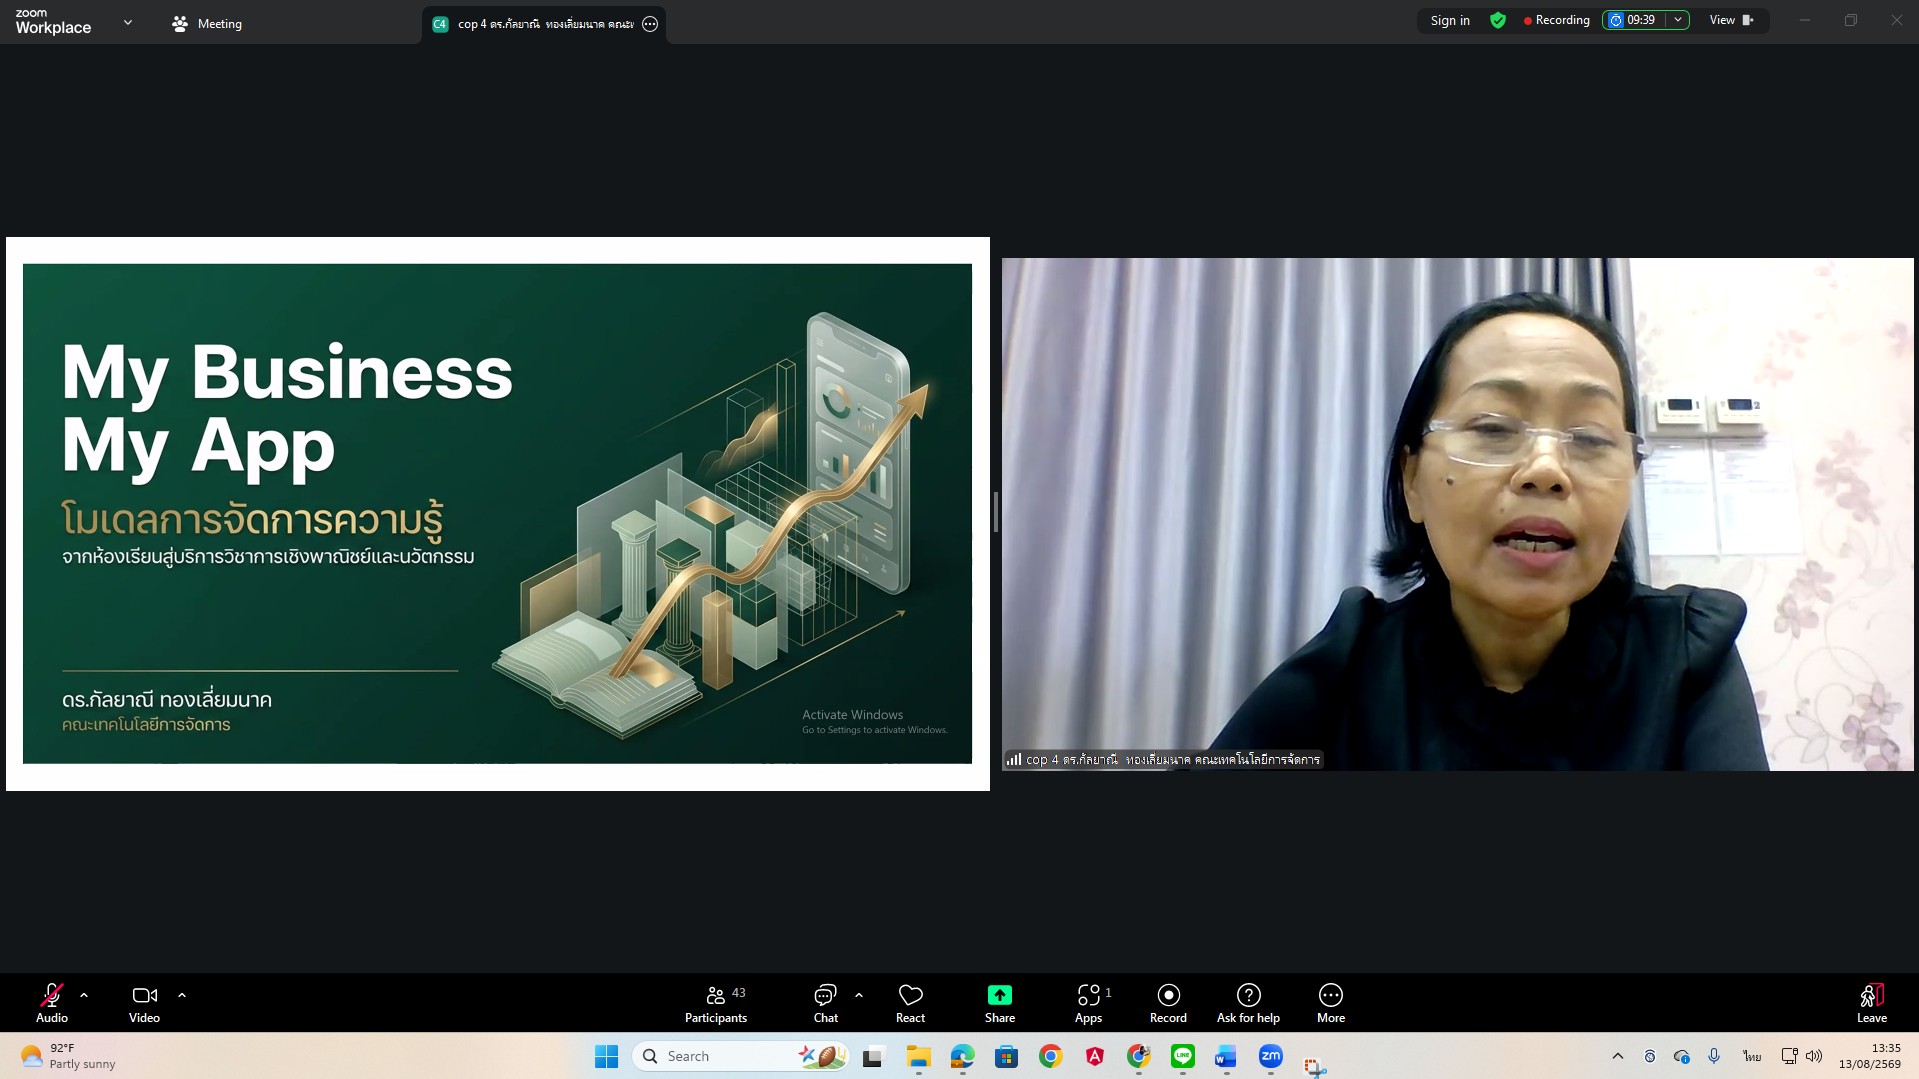1919x1079 pixels.
Task: Click the shared slide My Business My App
Action: pyautogui.click(x=497, y=514)
